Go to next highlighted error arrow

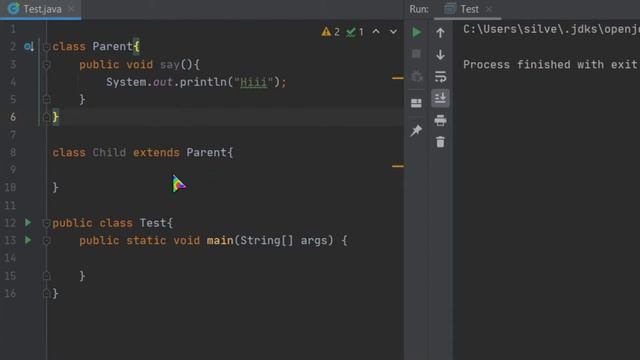[x=393, y=31]
